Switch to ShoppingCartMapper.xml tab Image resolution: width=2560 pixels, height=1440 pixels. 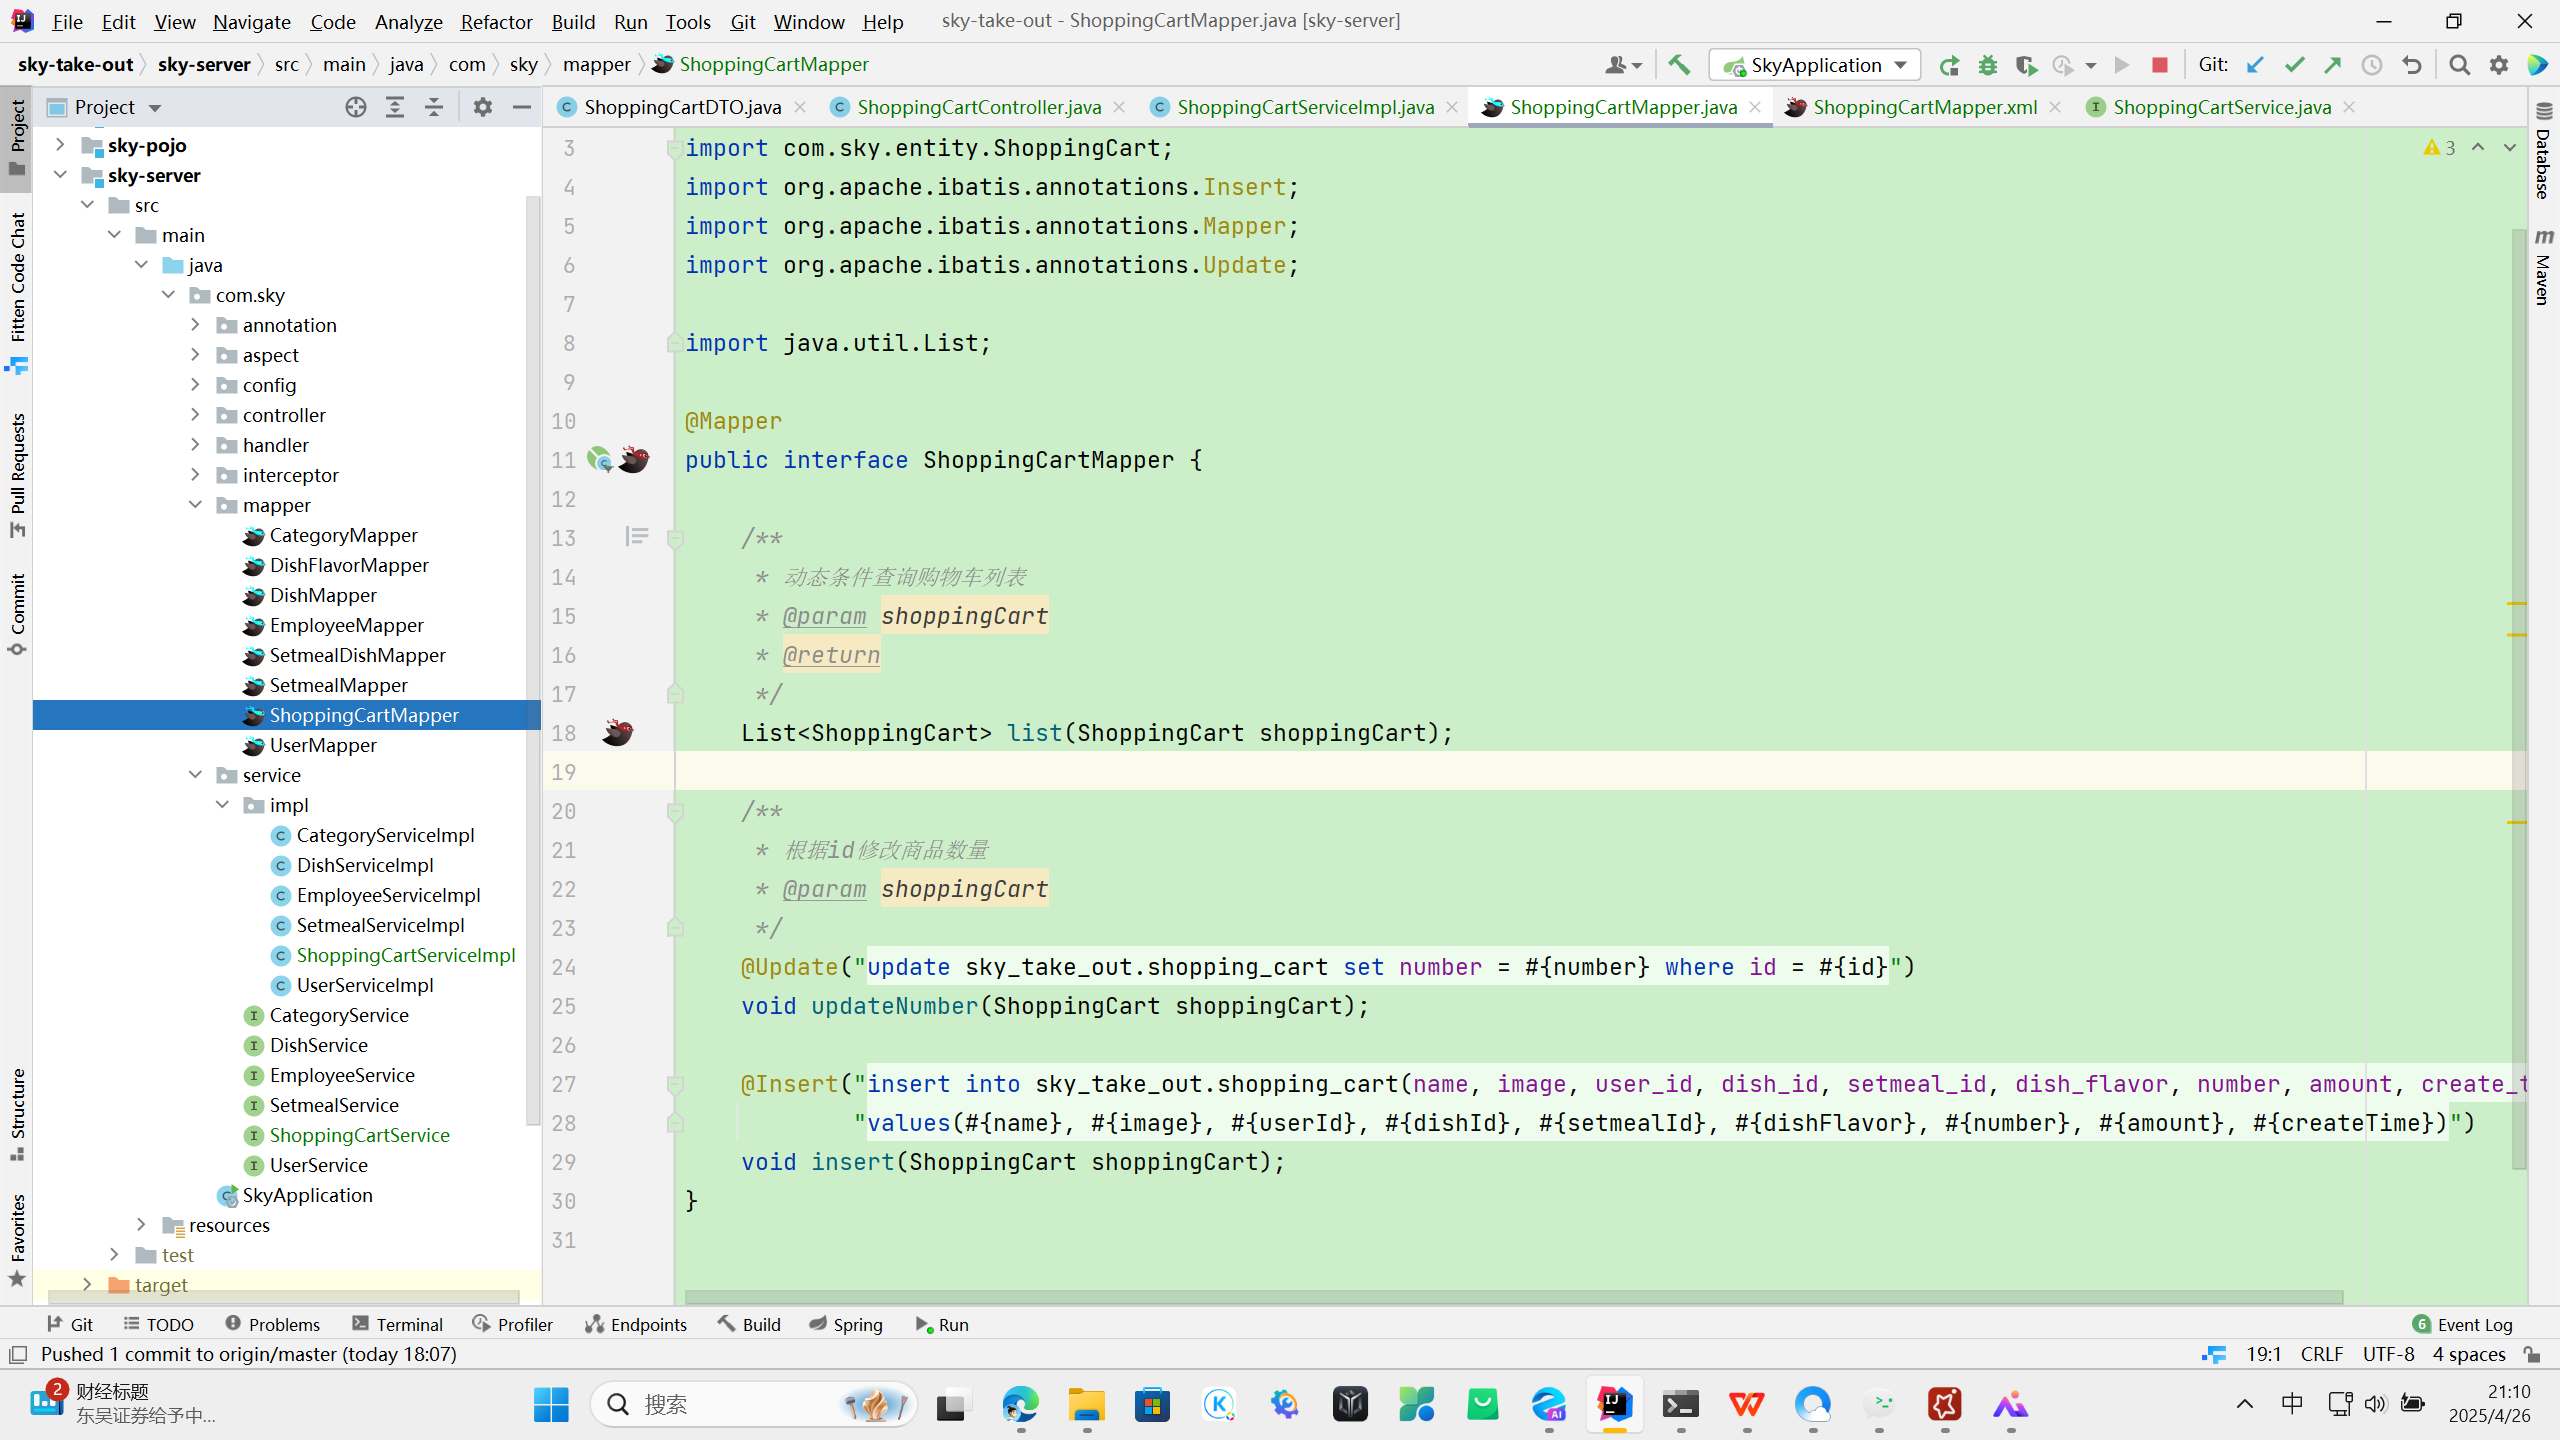(1923, 107)
